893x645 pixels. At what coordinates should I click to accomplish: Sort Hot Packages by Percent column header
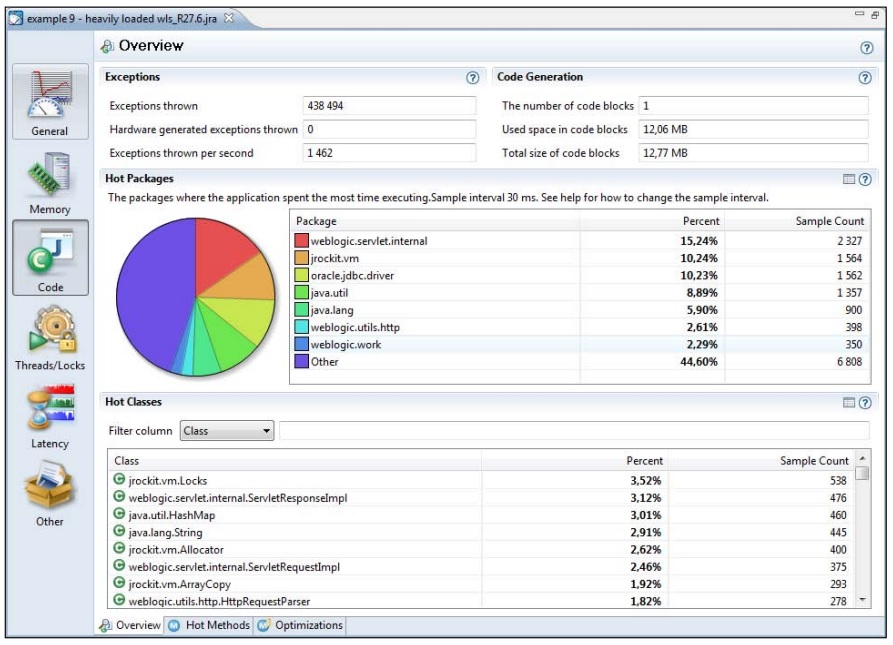[x=700, y=221]
